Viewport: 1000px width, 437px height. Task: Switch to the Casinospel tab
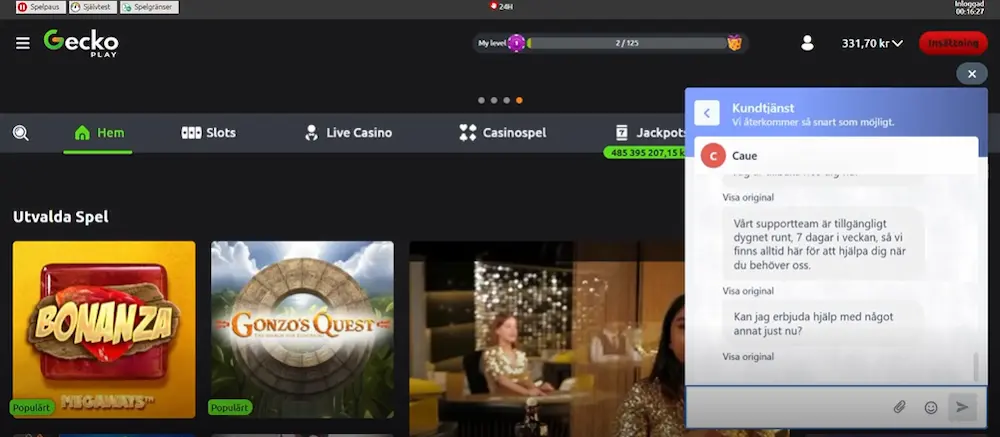(x=503, y=133)
